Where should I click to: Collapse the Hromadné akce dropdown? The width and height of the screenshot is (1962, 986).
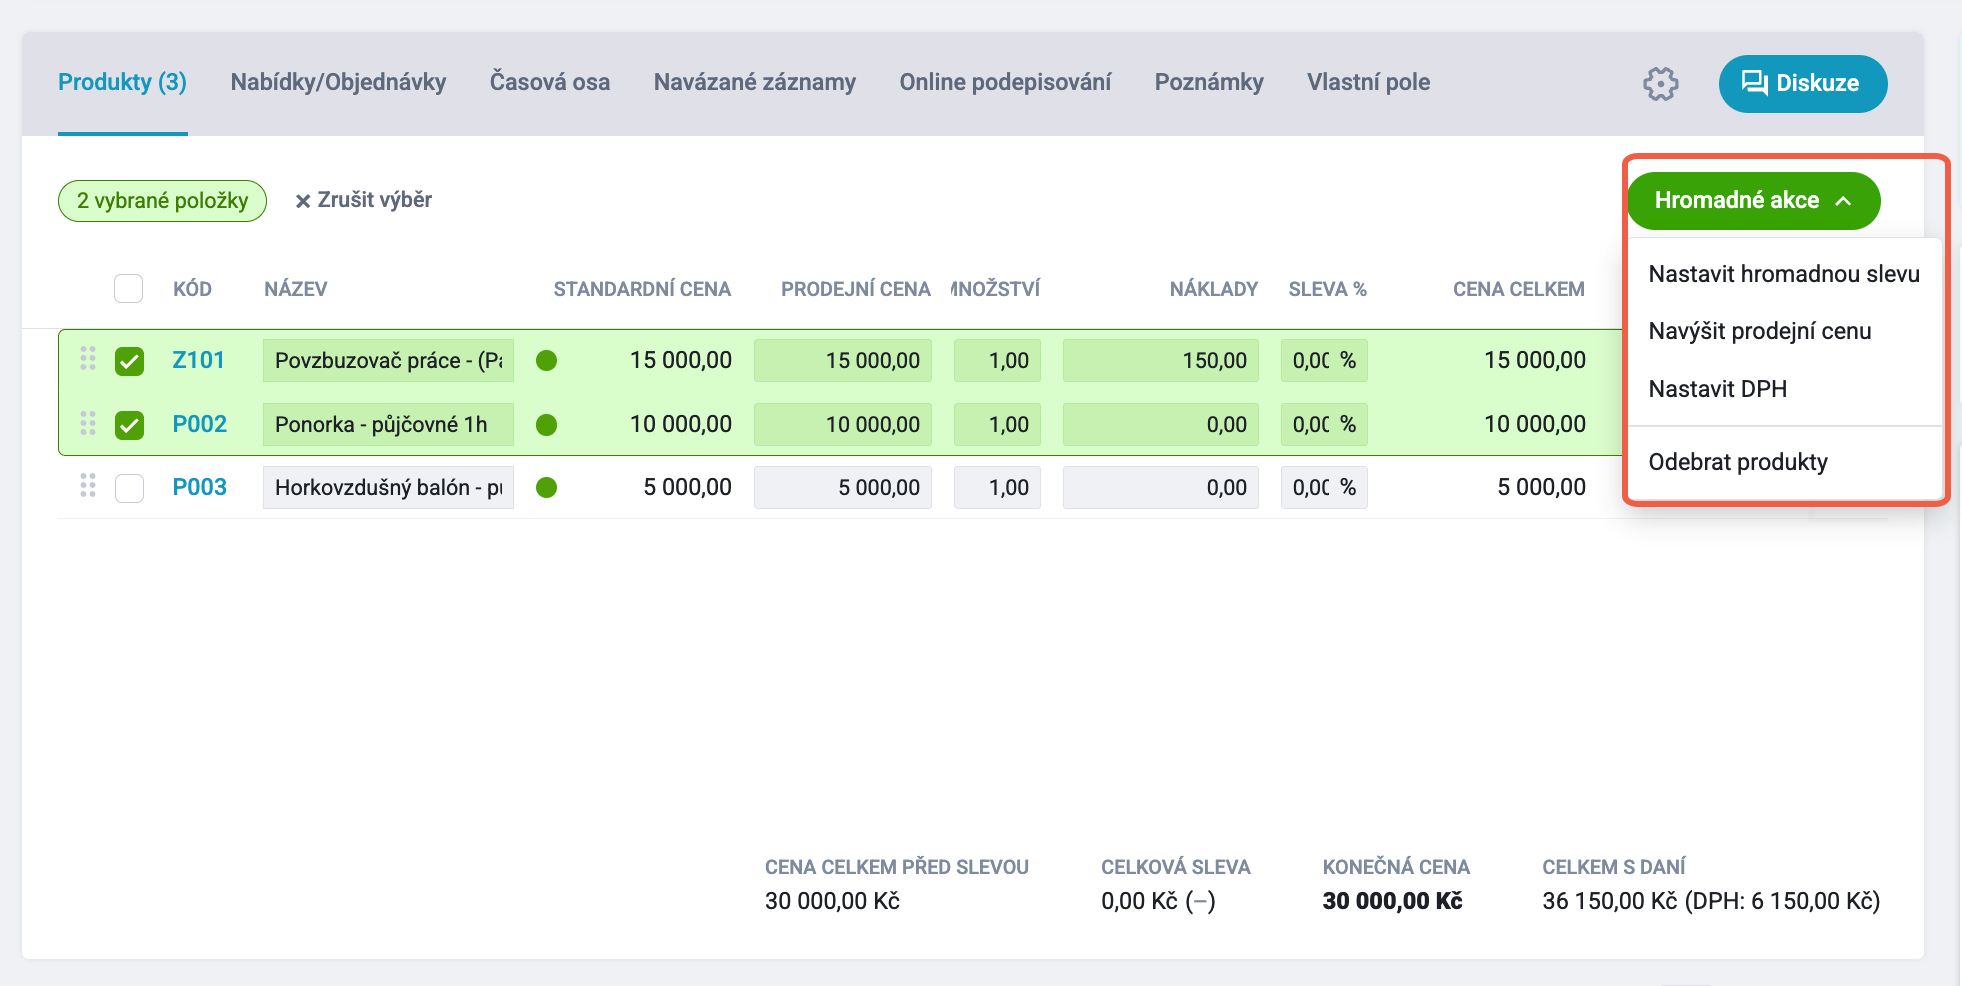tap(1753, 201)
